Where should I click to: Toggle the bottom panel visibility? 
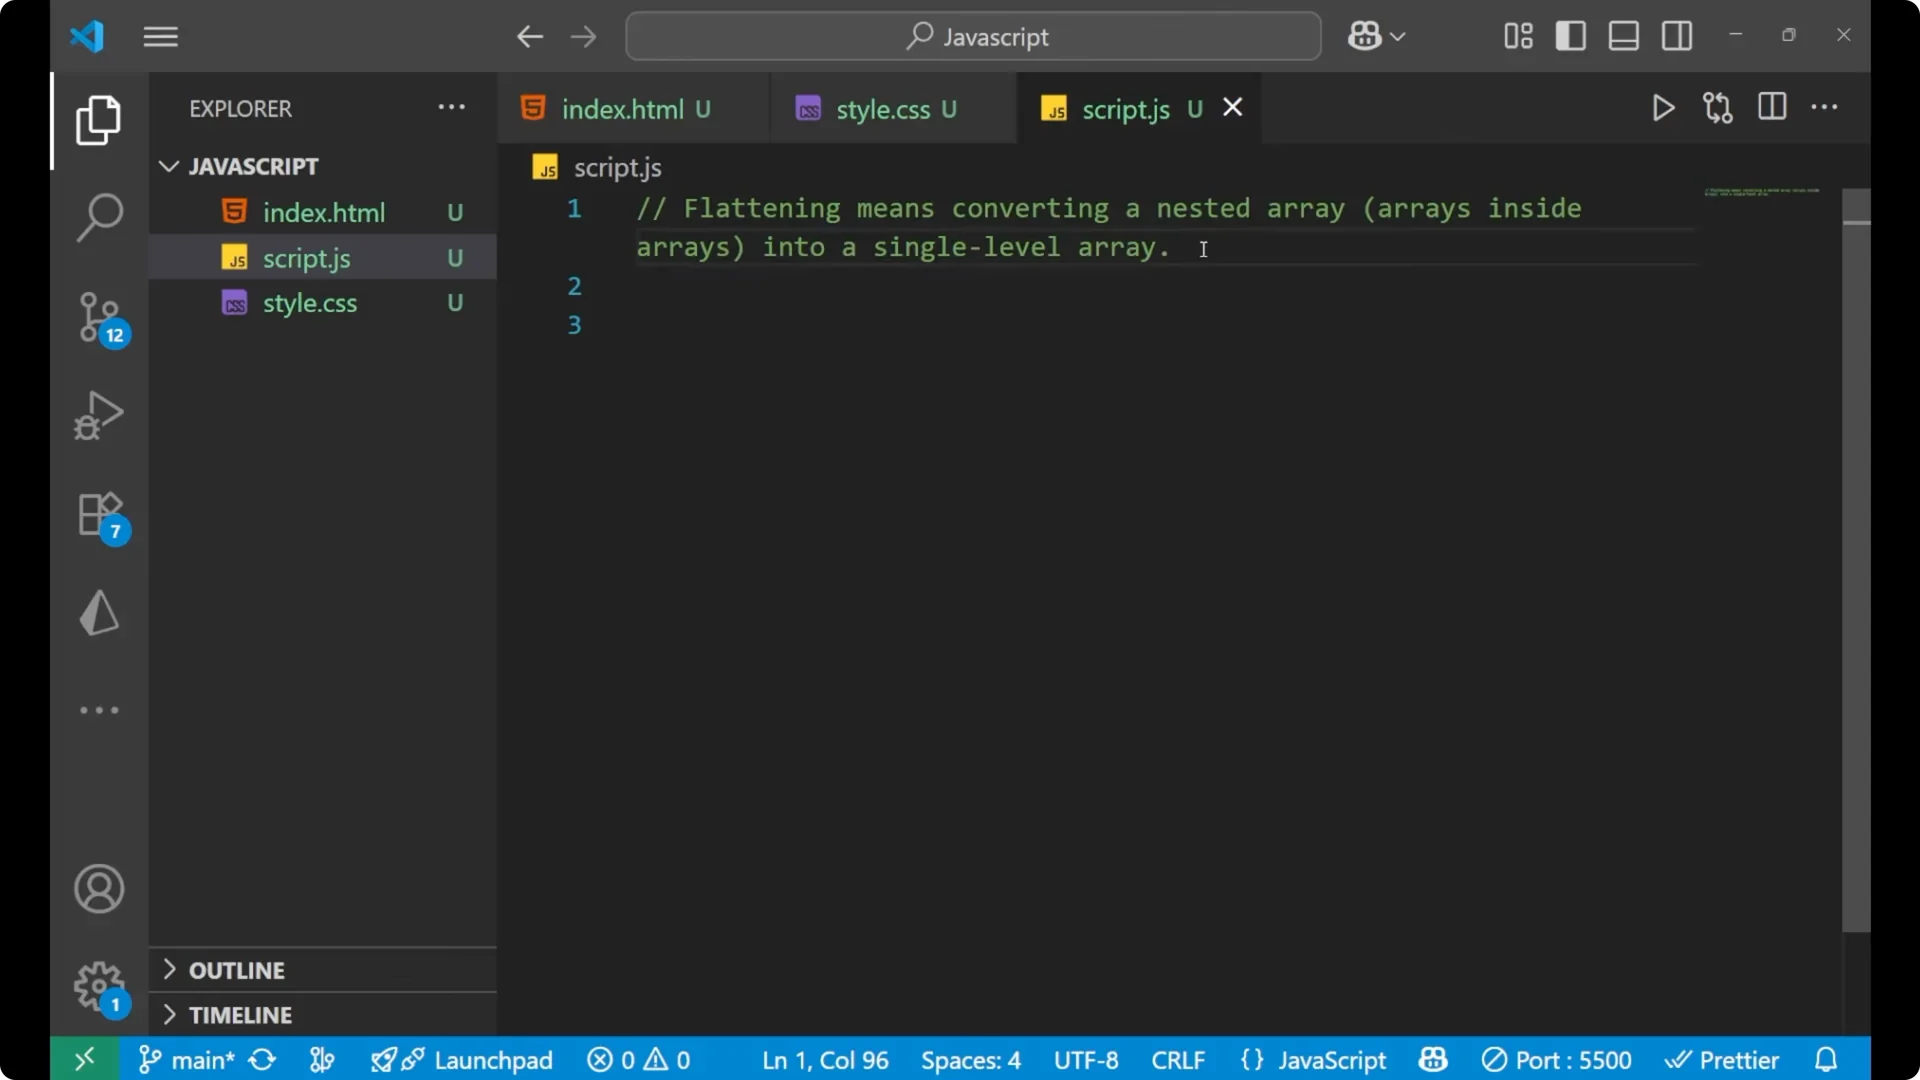click(x=1622, y=36)
